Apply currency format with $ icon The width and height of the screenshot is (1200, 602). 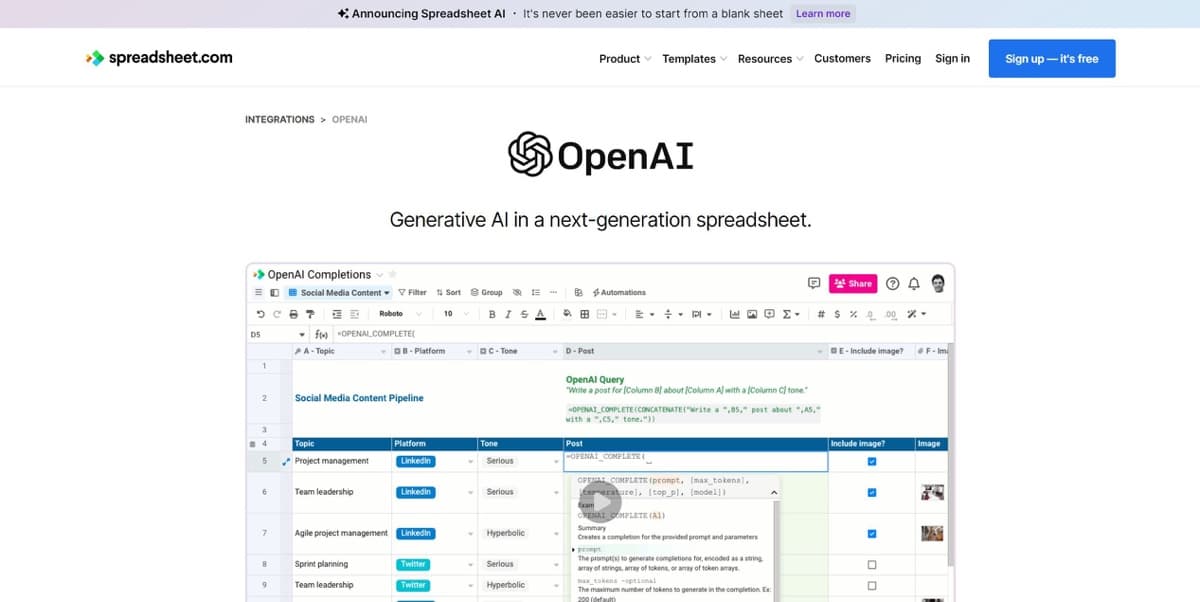coord(837,314)
